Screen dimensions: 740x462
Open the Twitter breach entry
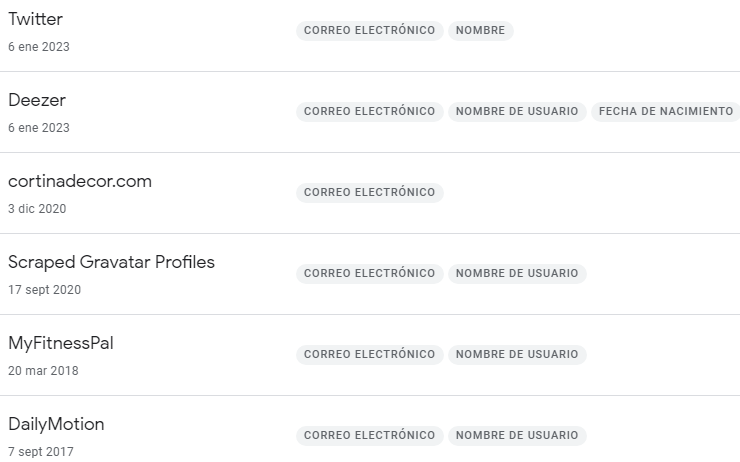pos(35,20)
